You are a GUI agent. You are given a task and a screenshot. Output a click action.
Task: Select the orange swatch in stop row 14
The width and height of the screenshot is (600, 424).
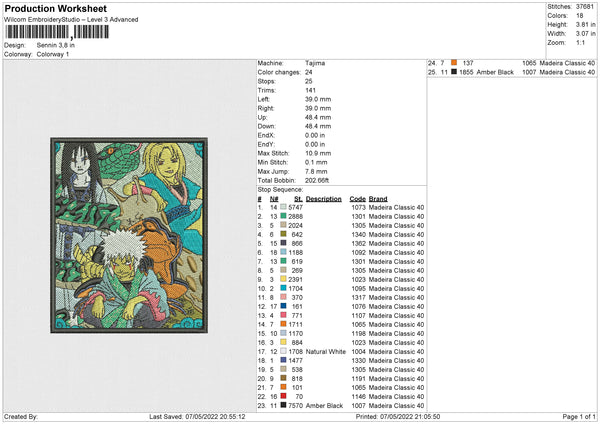coord(283,324)
